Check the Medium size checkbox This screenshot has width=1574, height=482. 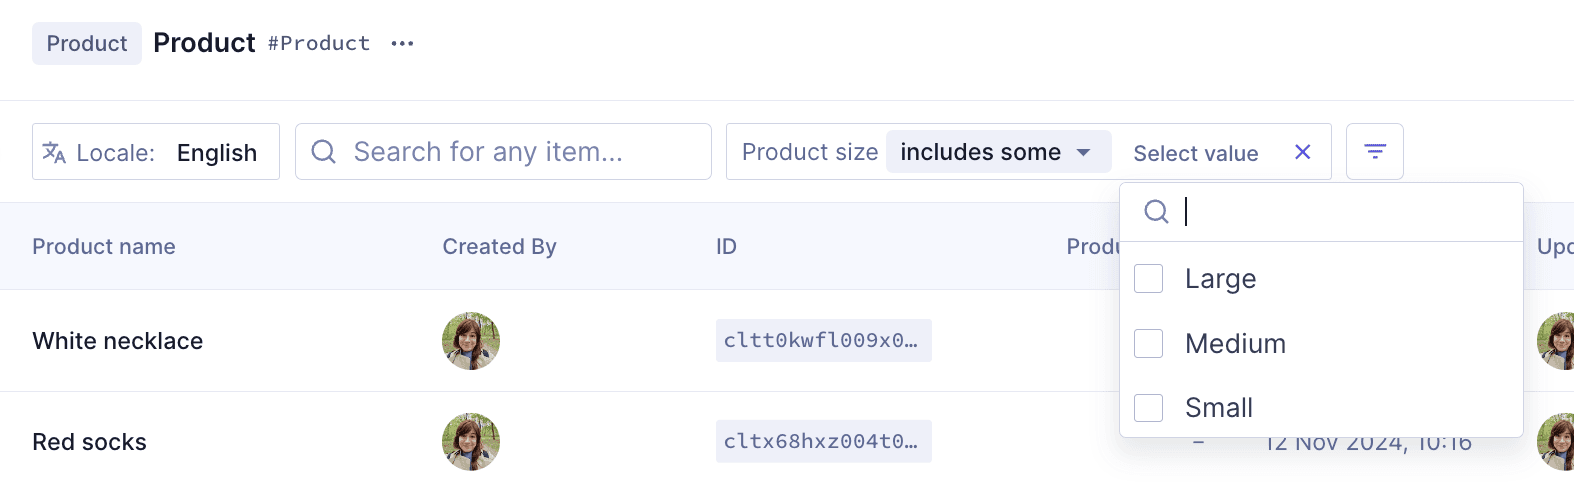tap(1149, 344)
